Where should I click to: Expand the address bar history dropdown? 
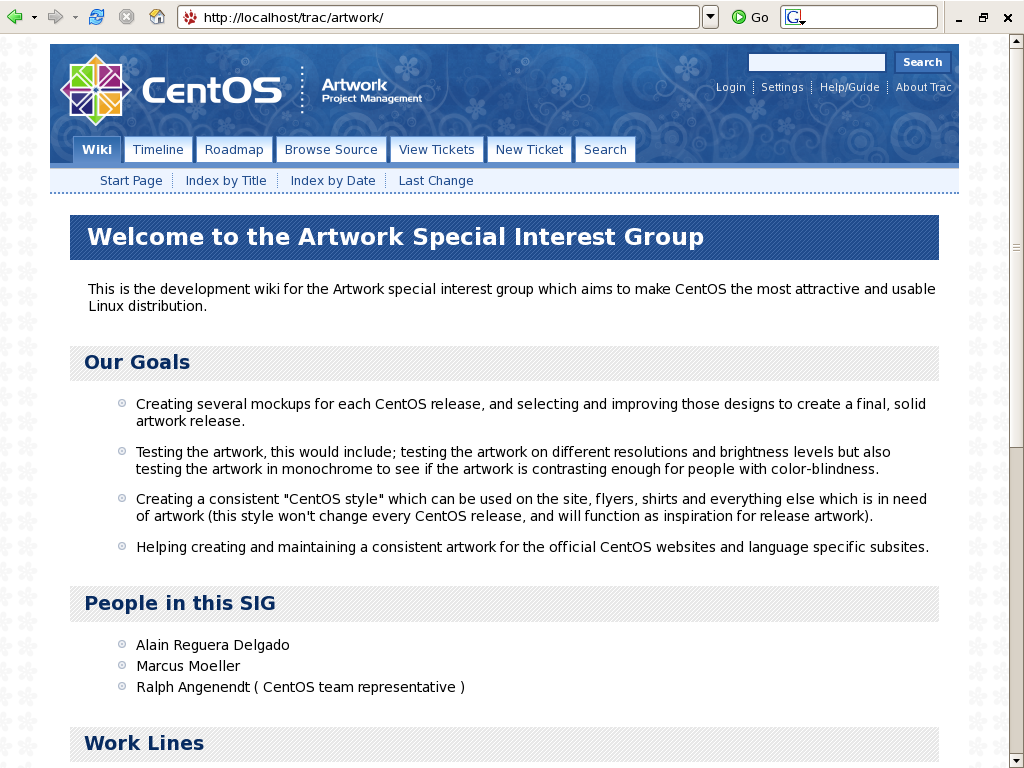pos(711,18)
